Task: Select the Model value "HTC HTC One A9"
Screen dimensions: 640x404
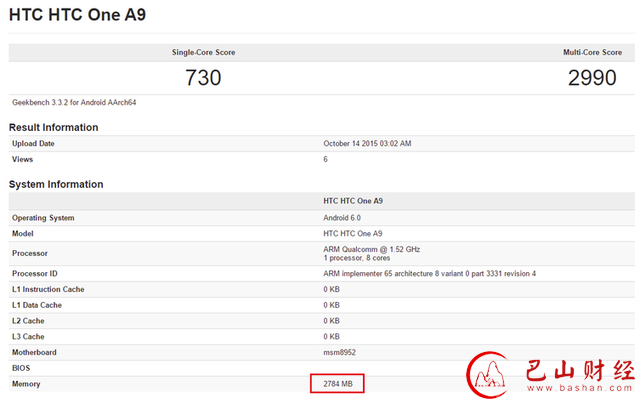Action: (x=353, y=233)
